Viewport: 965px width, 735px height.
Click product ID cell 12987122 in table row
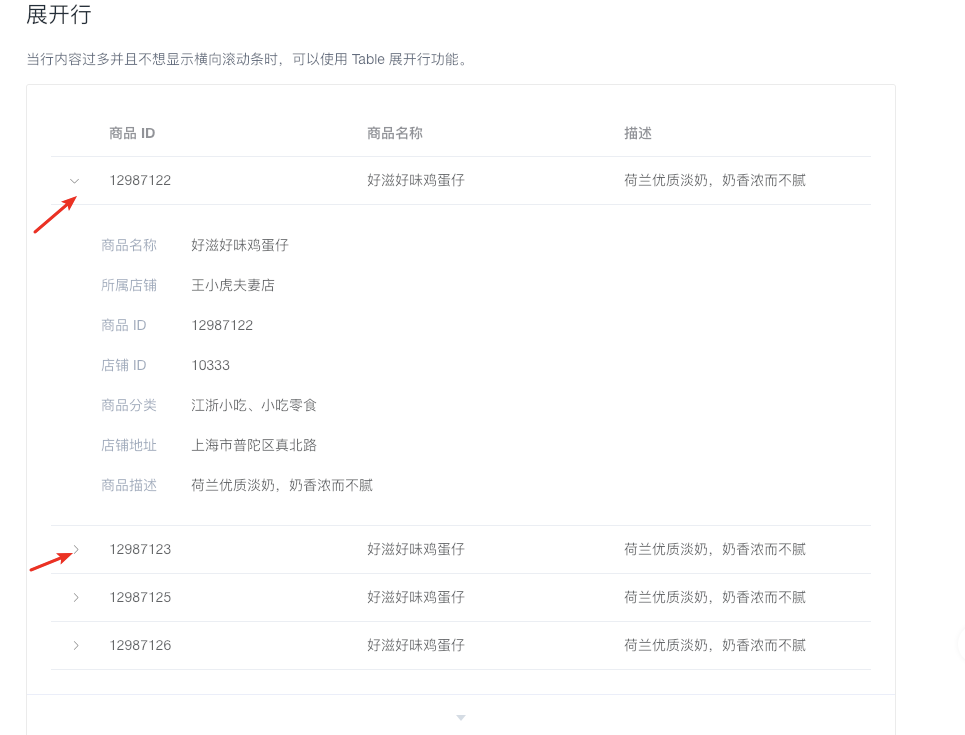tap(140, 180)
